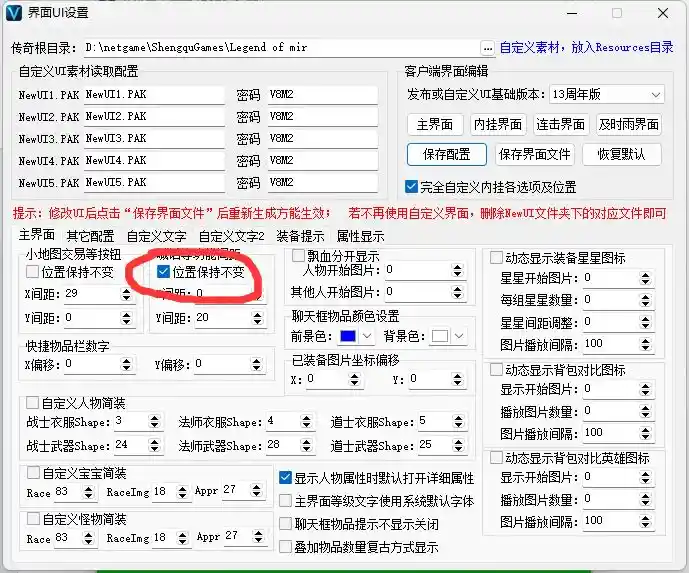Switch to 自定义文字 tab
Screen dimensions: 689x573
click(156, 236)
